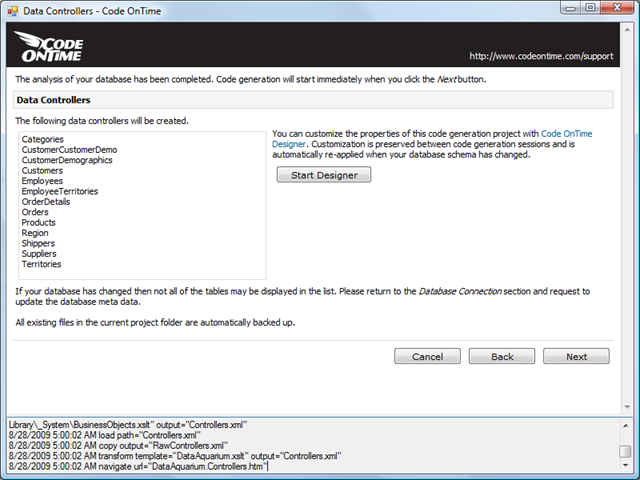This screenshot has width=640, height=480.
Task: Click log pane scrollbar down arrow
Action: (625, 465)
